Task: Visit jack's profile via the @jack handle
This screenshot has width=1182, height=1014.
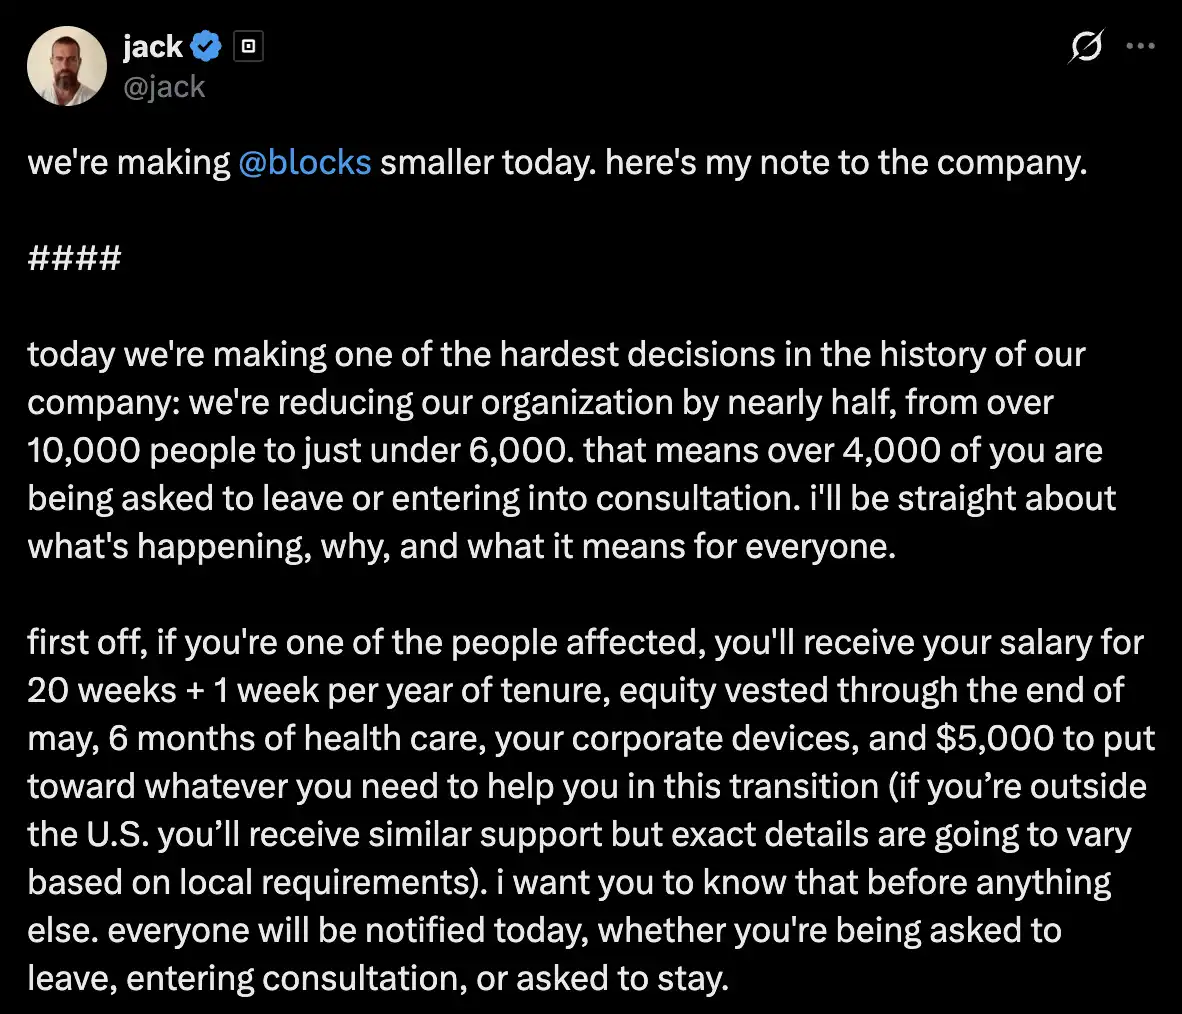Action: tap(166, 87)
